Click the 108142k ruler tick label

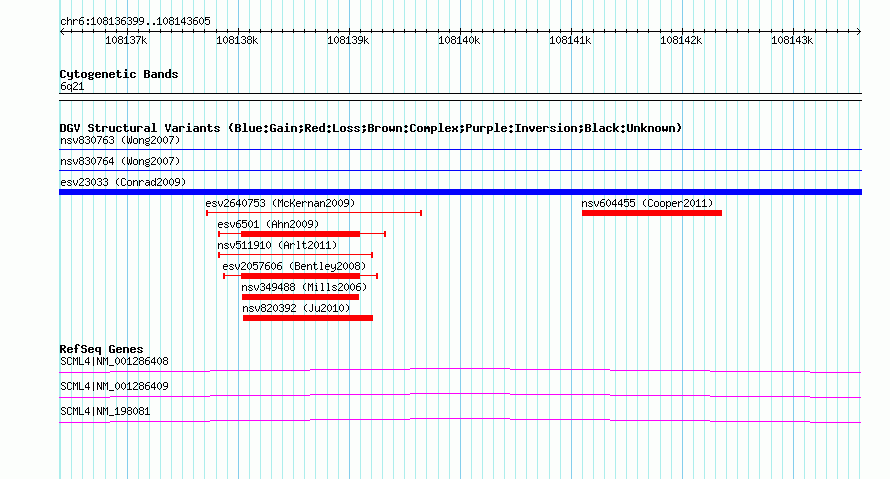point(681,40)
